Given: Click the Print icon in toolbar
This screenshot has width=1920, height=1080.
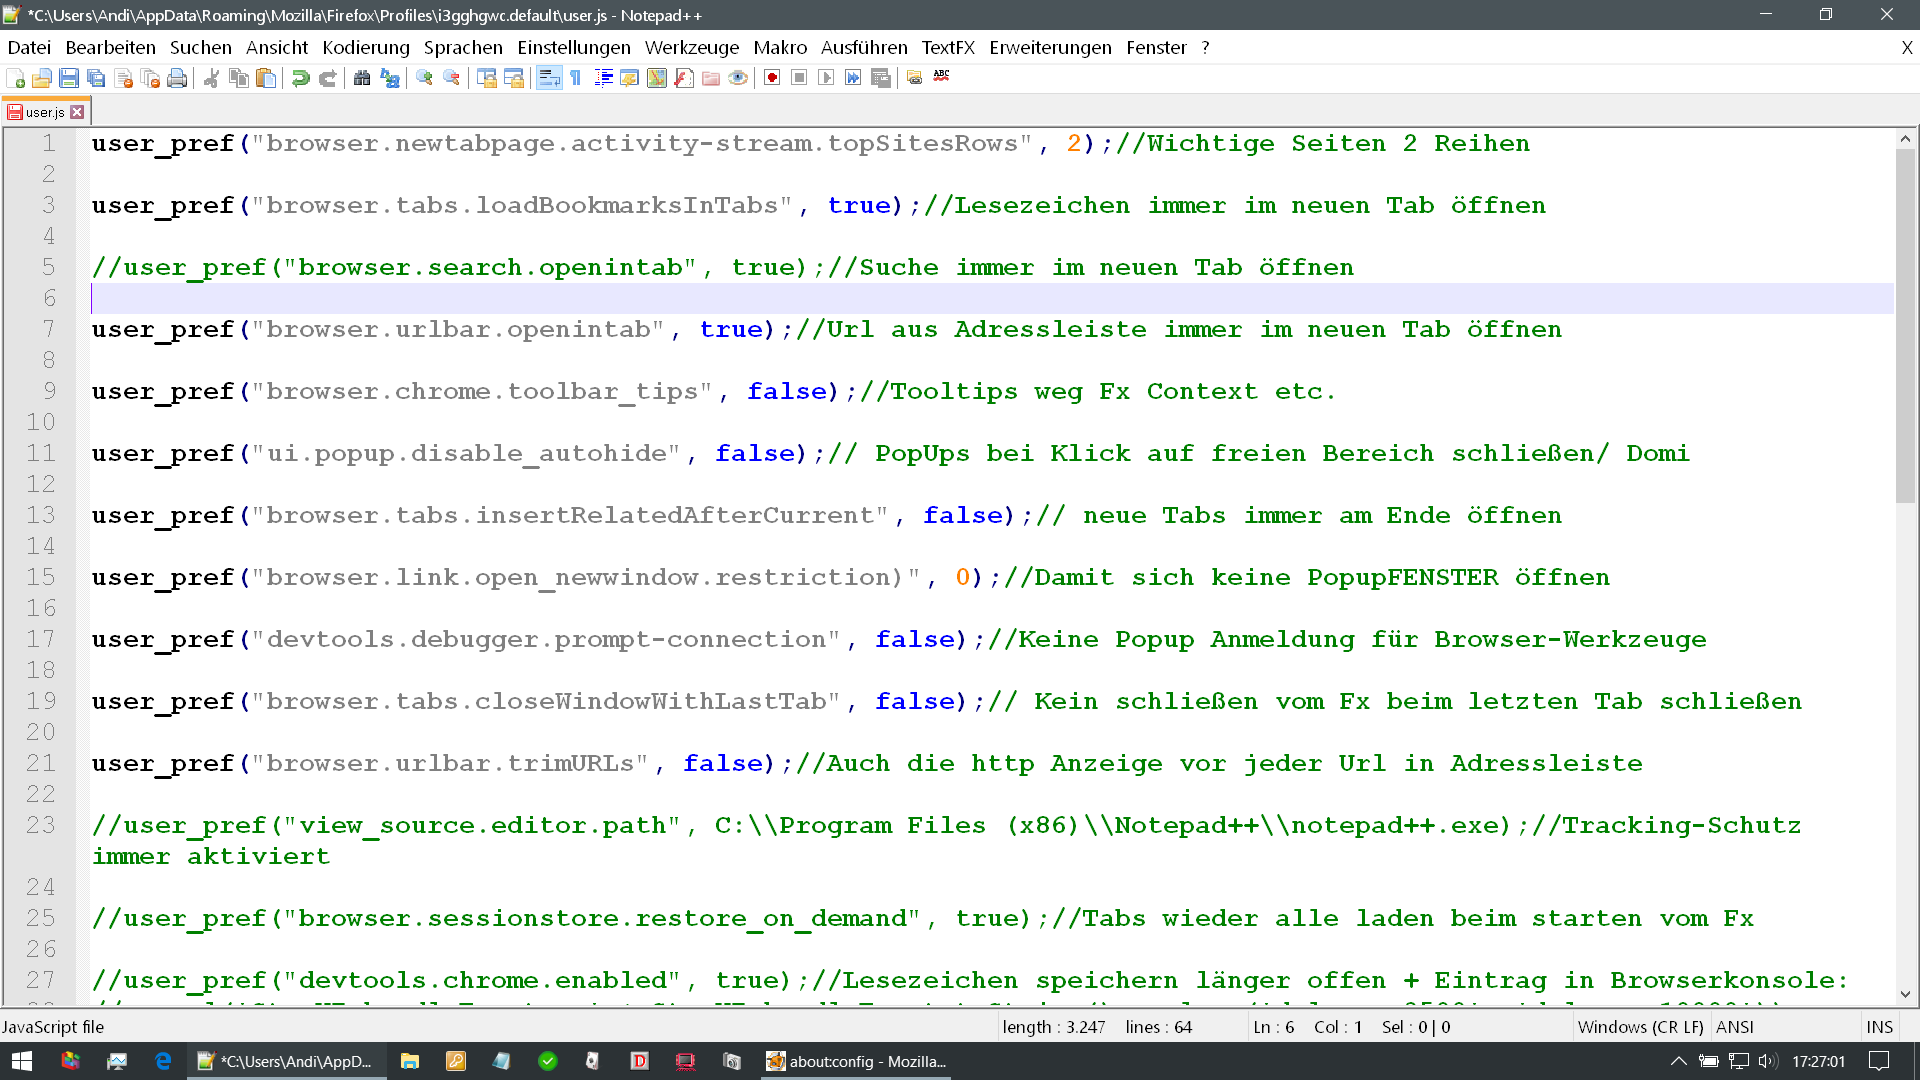Looking at the screenshot, I should (x=177, y=78).
